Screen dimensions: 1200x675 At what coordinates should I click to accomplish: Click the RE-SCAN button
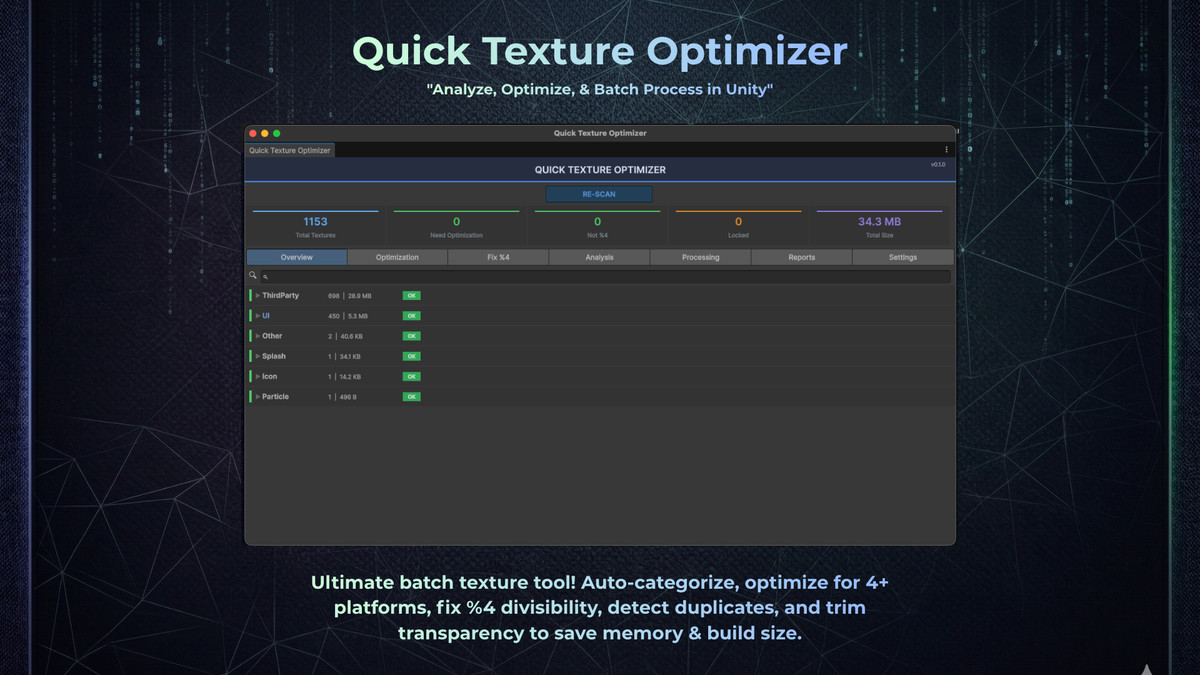pos(599,194)
